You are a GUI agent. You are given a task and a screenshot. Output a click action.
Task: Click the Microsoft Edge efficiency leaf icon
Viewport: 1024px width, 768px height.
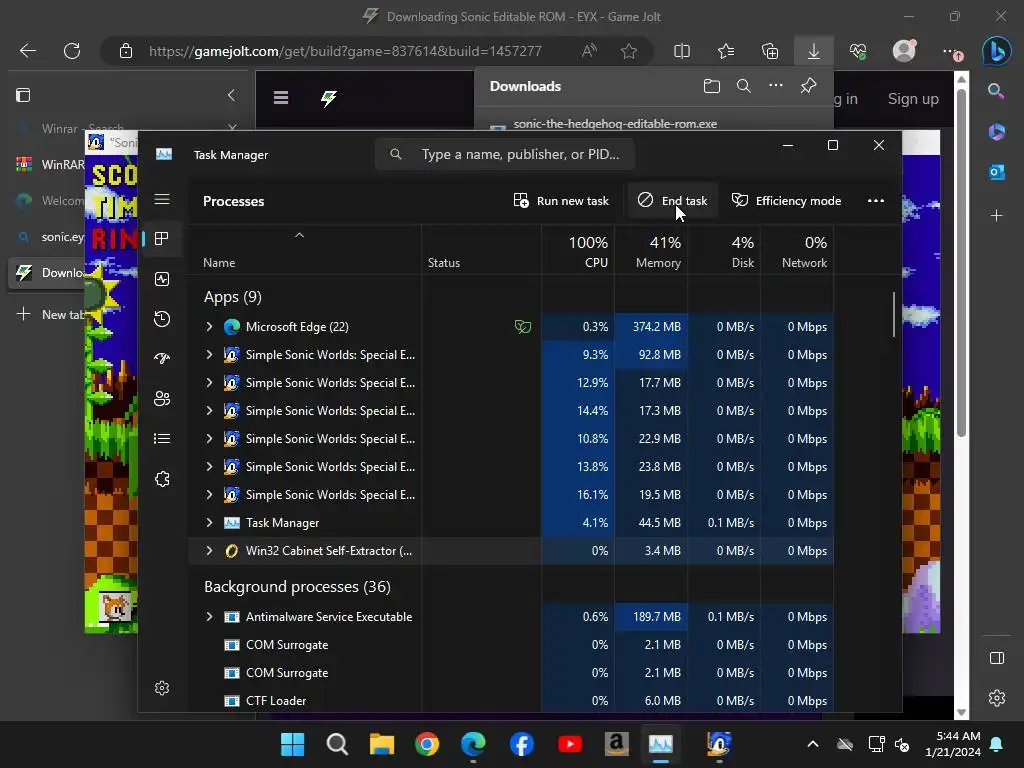tap(522, 327)
